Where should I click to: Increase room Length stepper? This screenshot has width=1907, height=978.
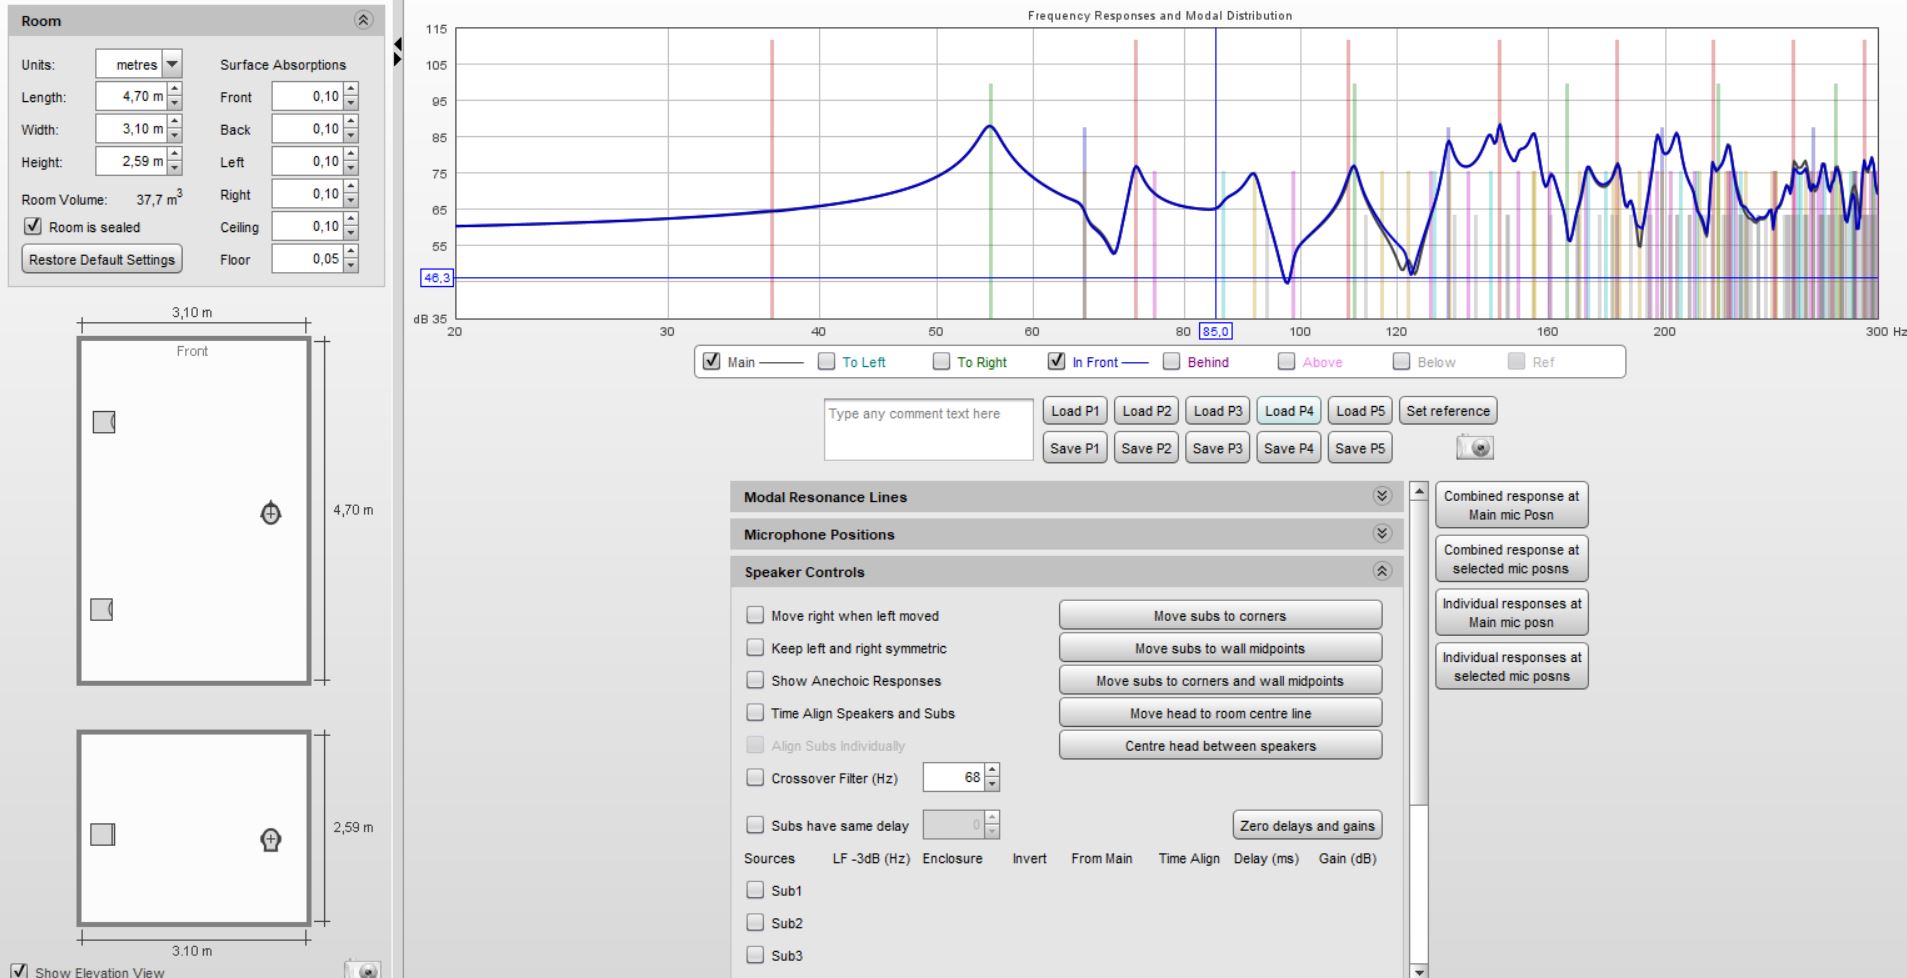pos(175,91)
